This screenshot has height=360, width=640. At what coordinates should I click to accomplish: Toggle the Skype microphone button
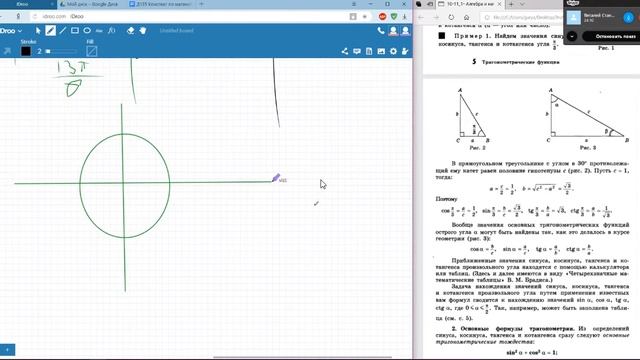(x=629, y=18)
